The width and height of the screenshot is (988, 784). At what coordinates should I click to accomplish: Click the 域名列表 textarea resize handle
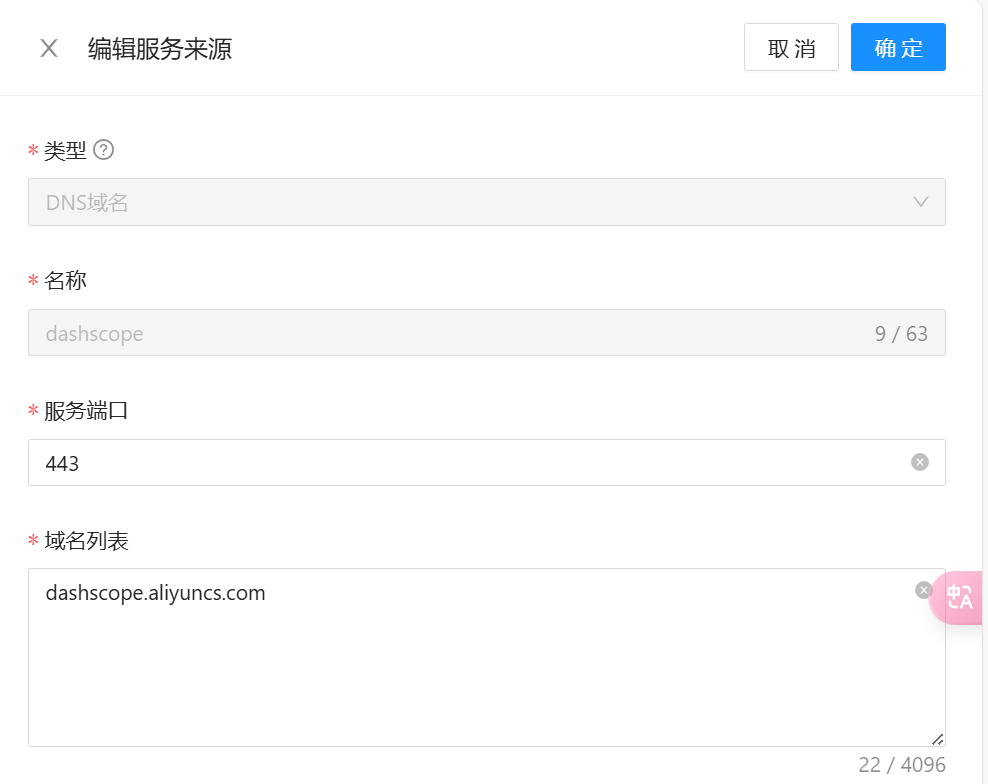click(937, 739)
